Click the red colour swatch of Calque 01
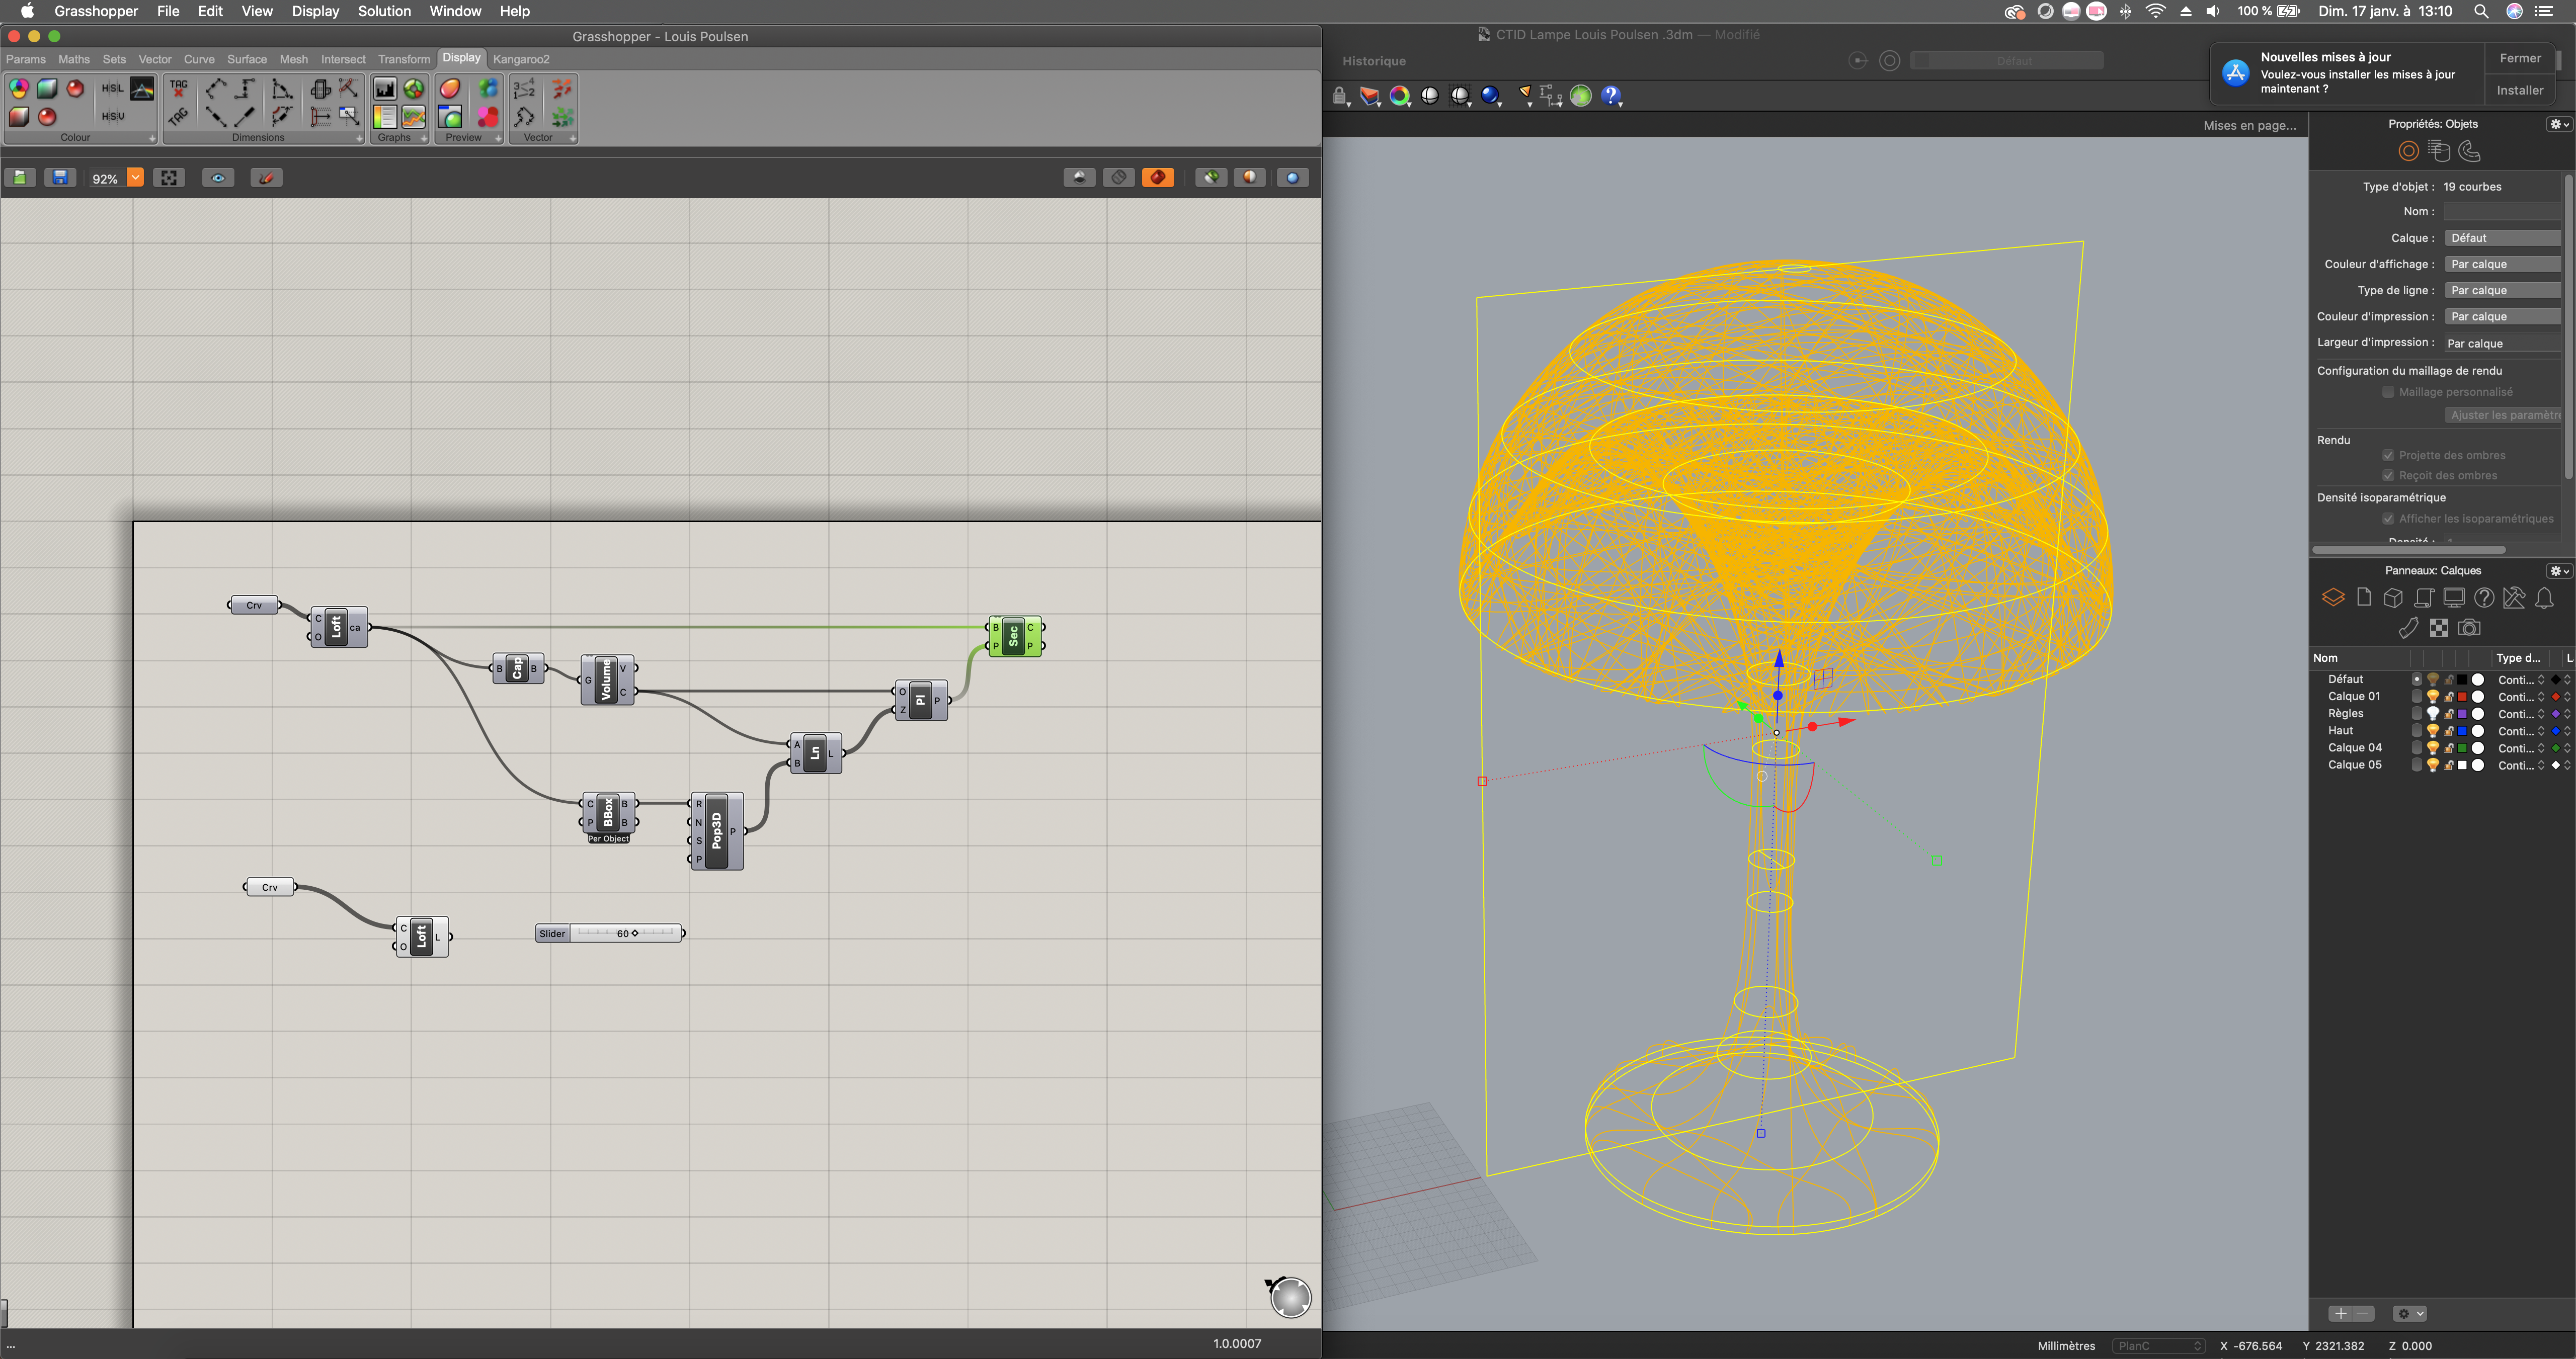Image resolution: width=2576 pixels, height=1359 pixels. tap(2462, 697)
